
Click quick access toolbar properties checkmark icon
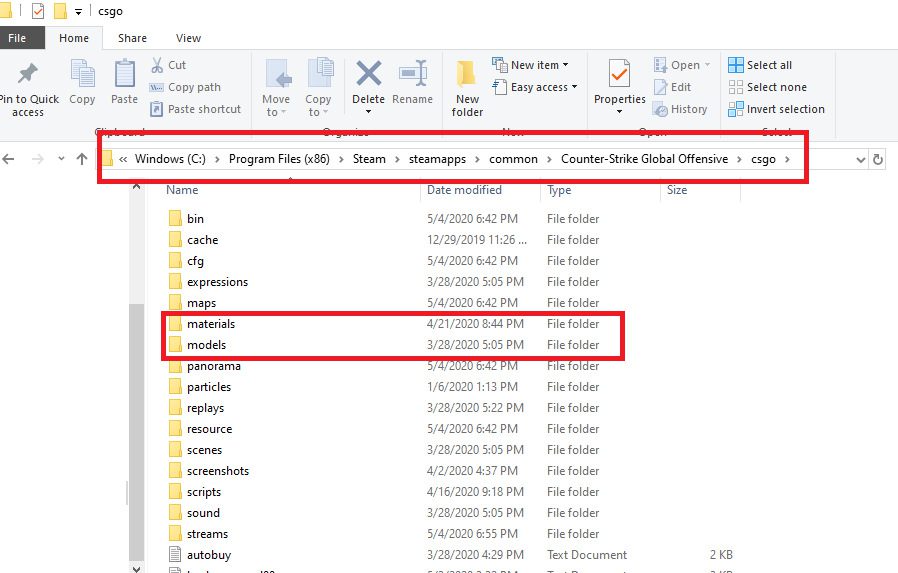tap(38, 11)
